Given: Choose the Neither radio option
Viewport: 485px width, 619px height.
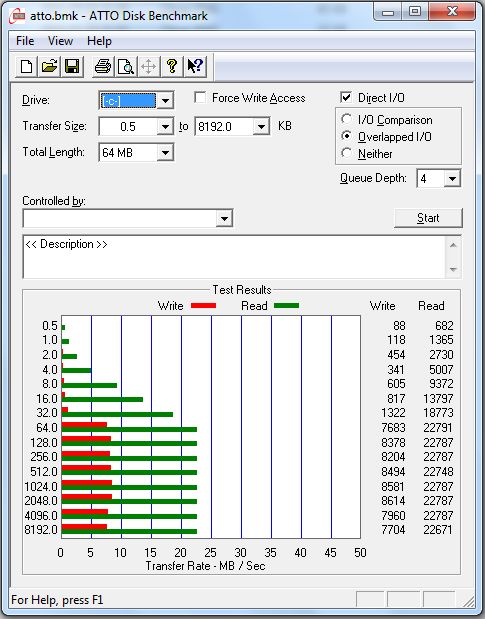Looking at the screenshot, I should click(346, 153).
